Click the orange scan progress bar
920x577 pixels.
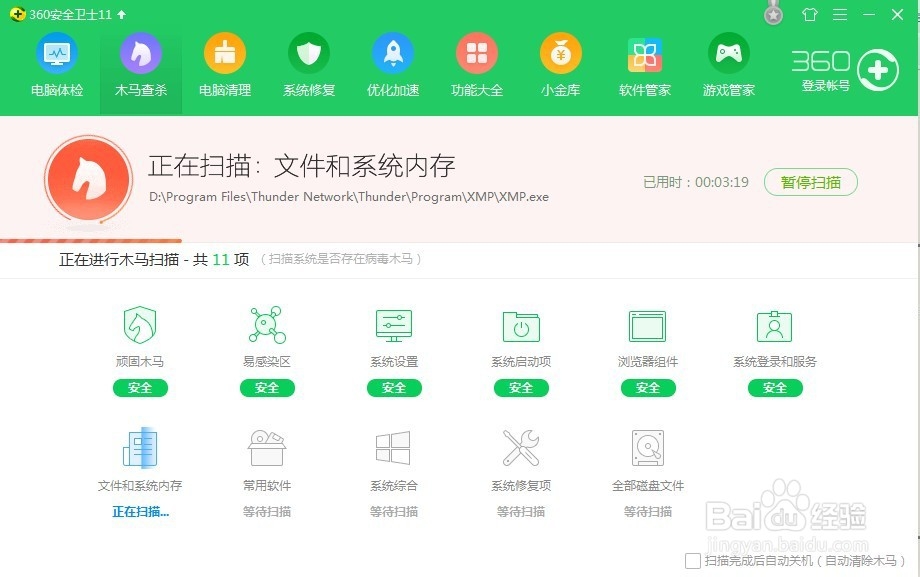click(x=90, y=239)
